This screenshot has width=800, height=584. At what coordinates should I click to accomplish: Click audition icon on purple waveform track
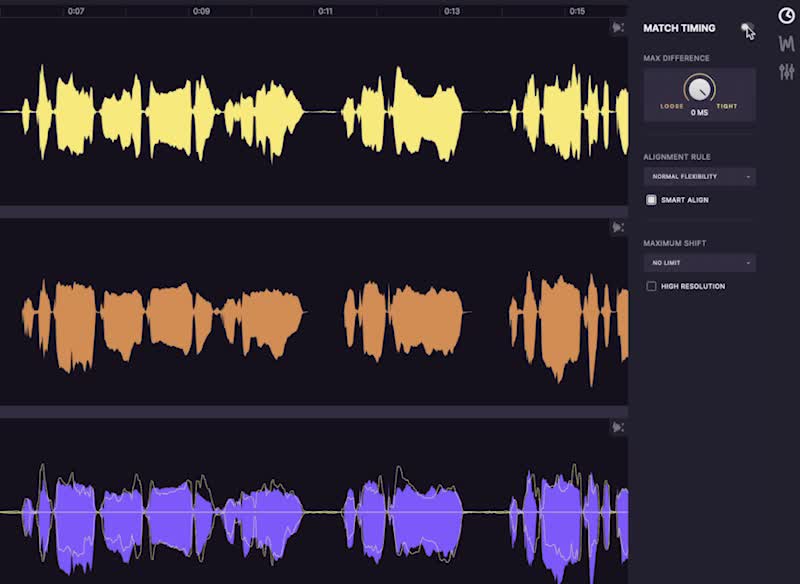[x=618, y=428]
